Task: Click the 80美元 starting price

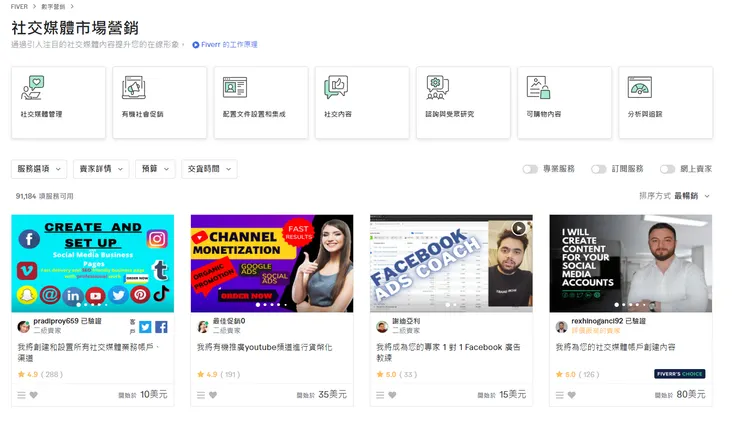Action: point(691,394)
